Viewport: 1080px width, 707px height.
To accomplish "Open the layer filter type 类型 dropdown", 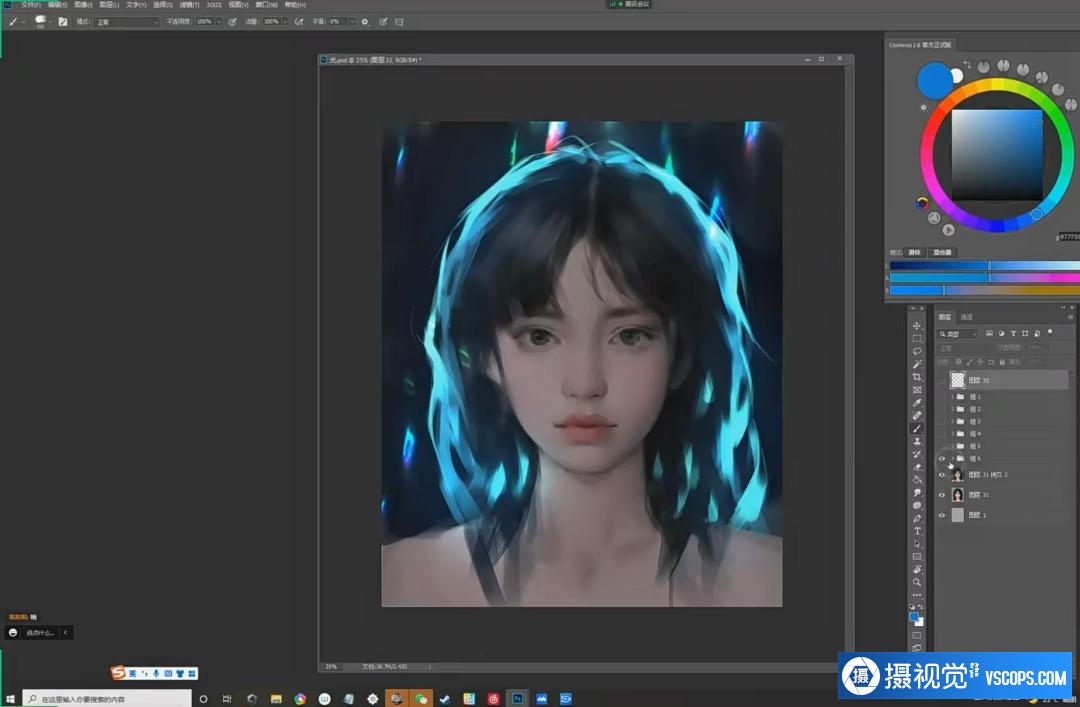I will 958,334.
